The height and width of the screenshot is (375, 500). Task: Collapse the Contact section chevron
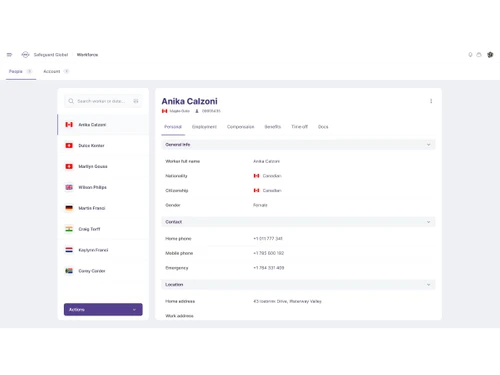coord(428,222)
